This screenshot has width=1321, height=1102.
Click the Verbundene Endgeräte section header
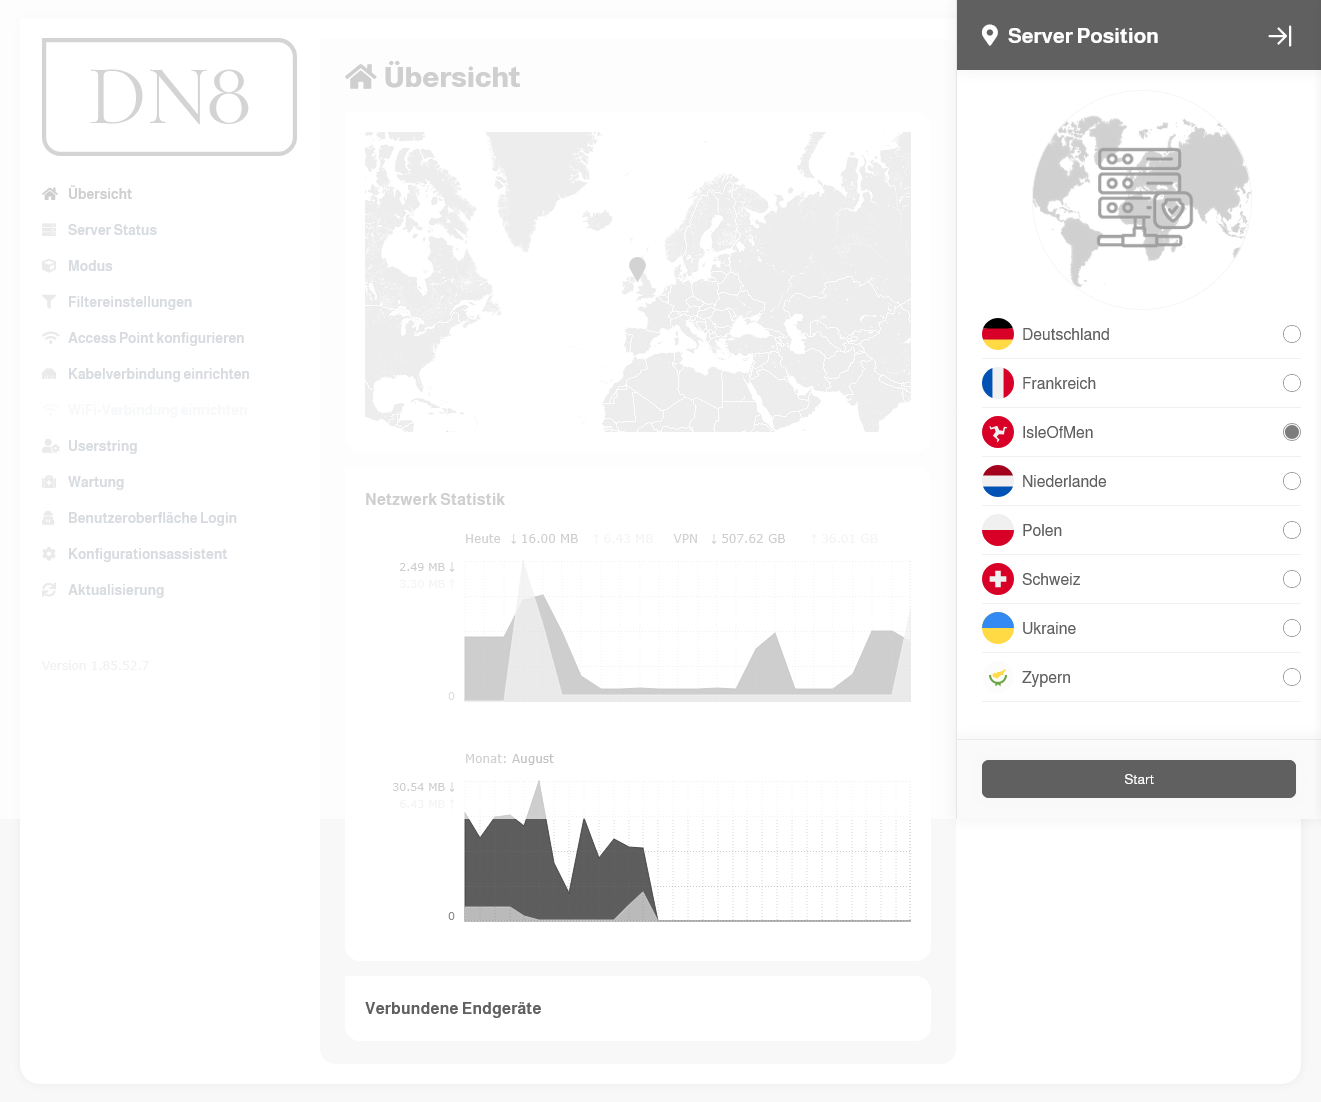point(453,1008)
